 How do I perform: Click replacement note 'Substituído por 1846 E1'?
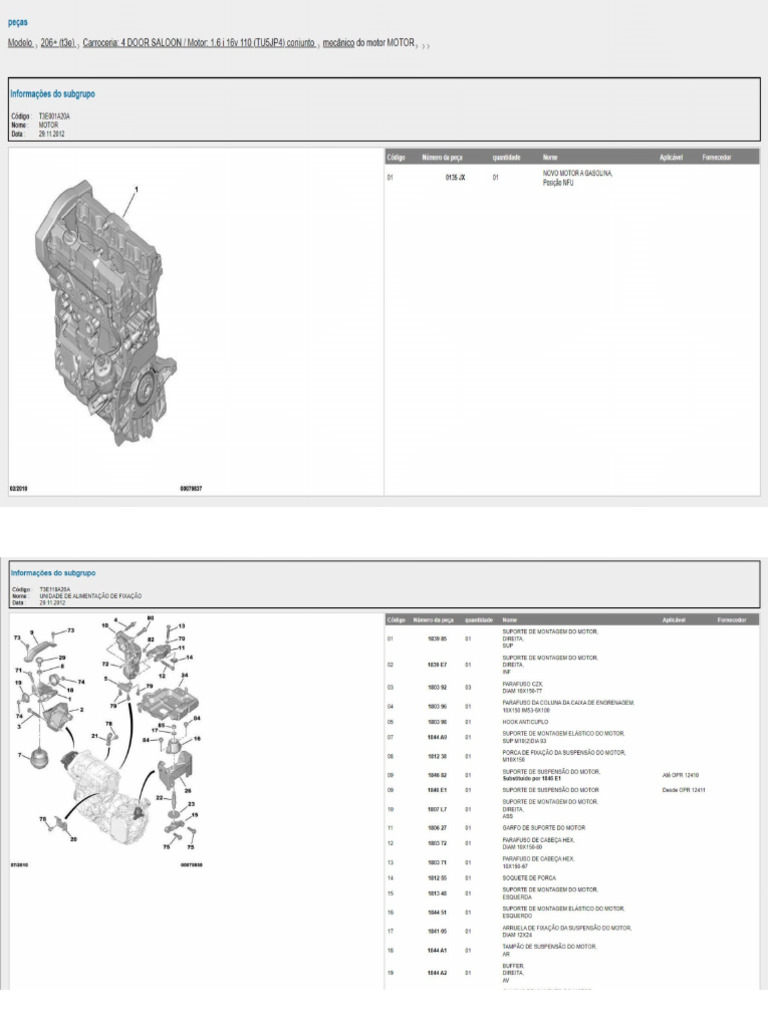(532, 779)
